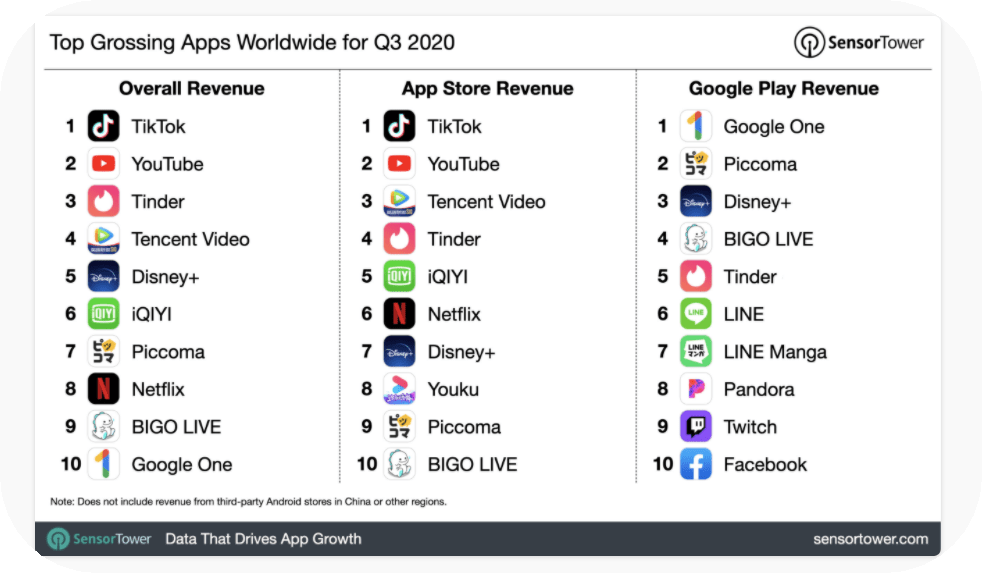Click the TikTok icon under App Store Revenue
This screenshot has width=983, height=574.
pos(399,126)
